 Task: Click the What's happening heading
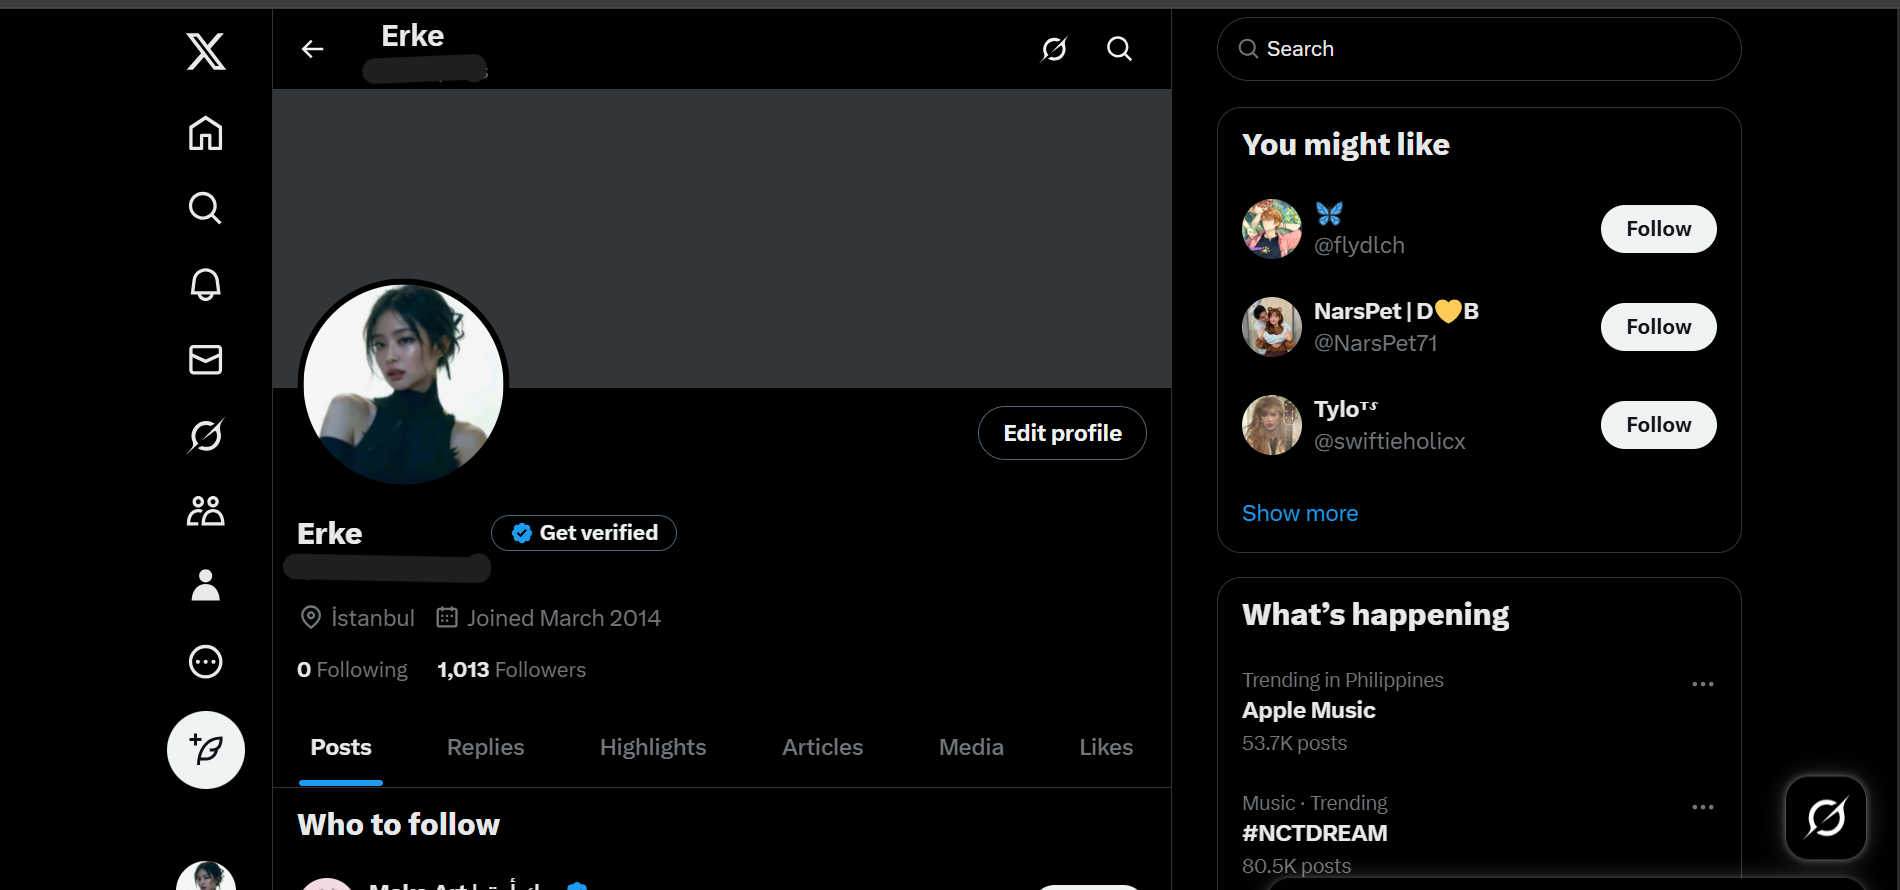(x=1376, y=614)
